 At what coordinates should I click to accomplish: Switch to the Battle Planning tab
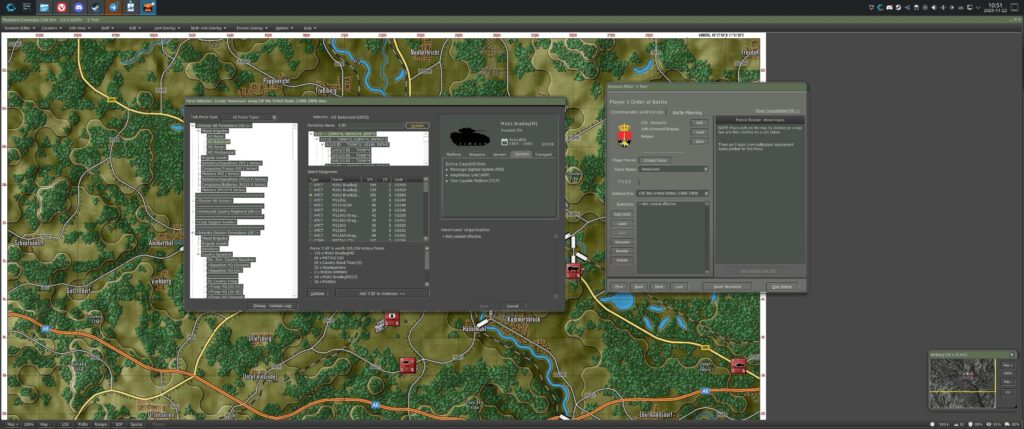686,113
